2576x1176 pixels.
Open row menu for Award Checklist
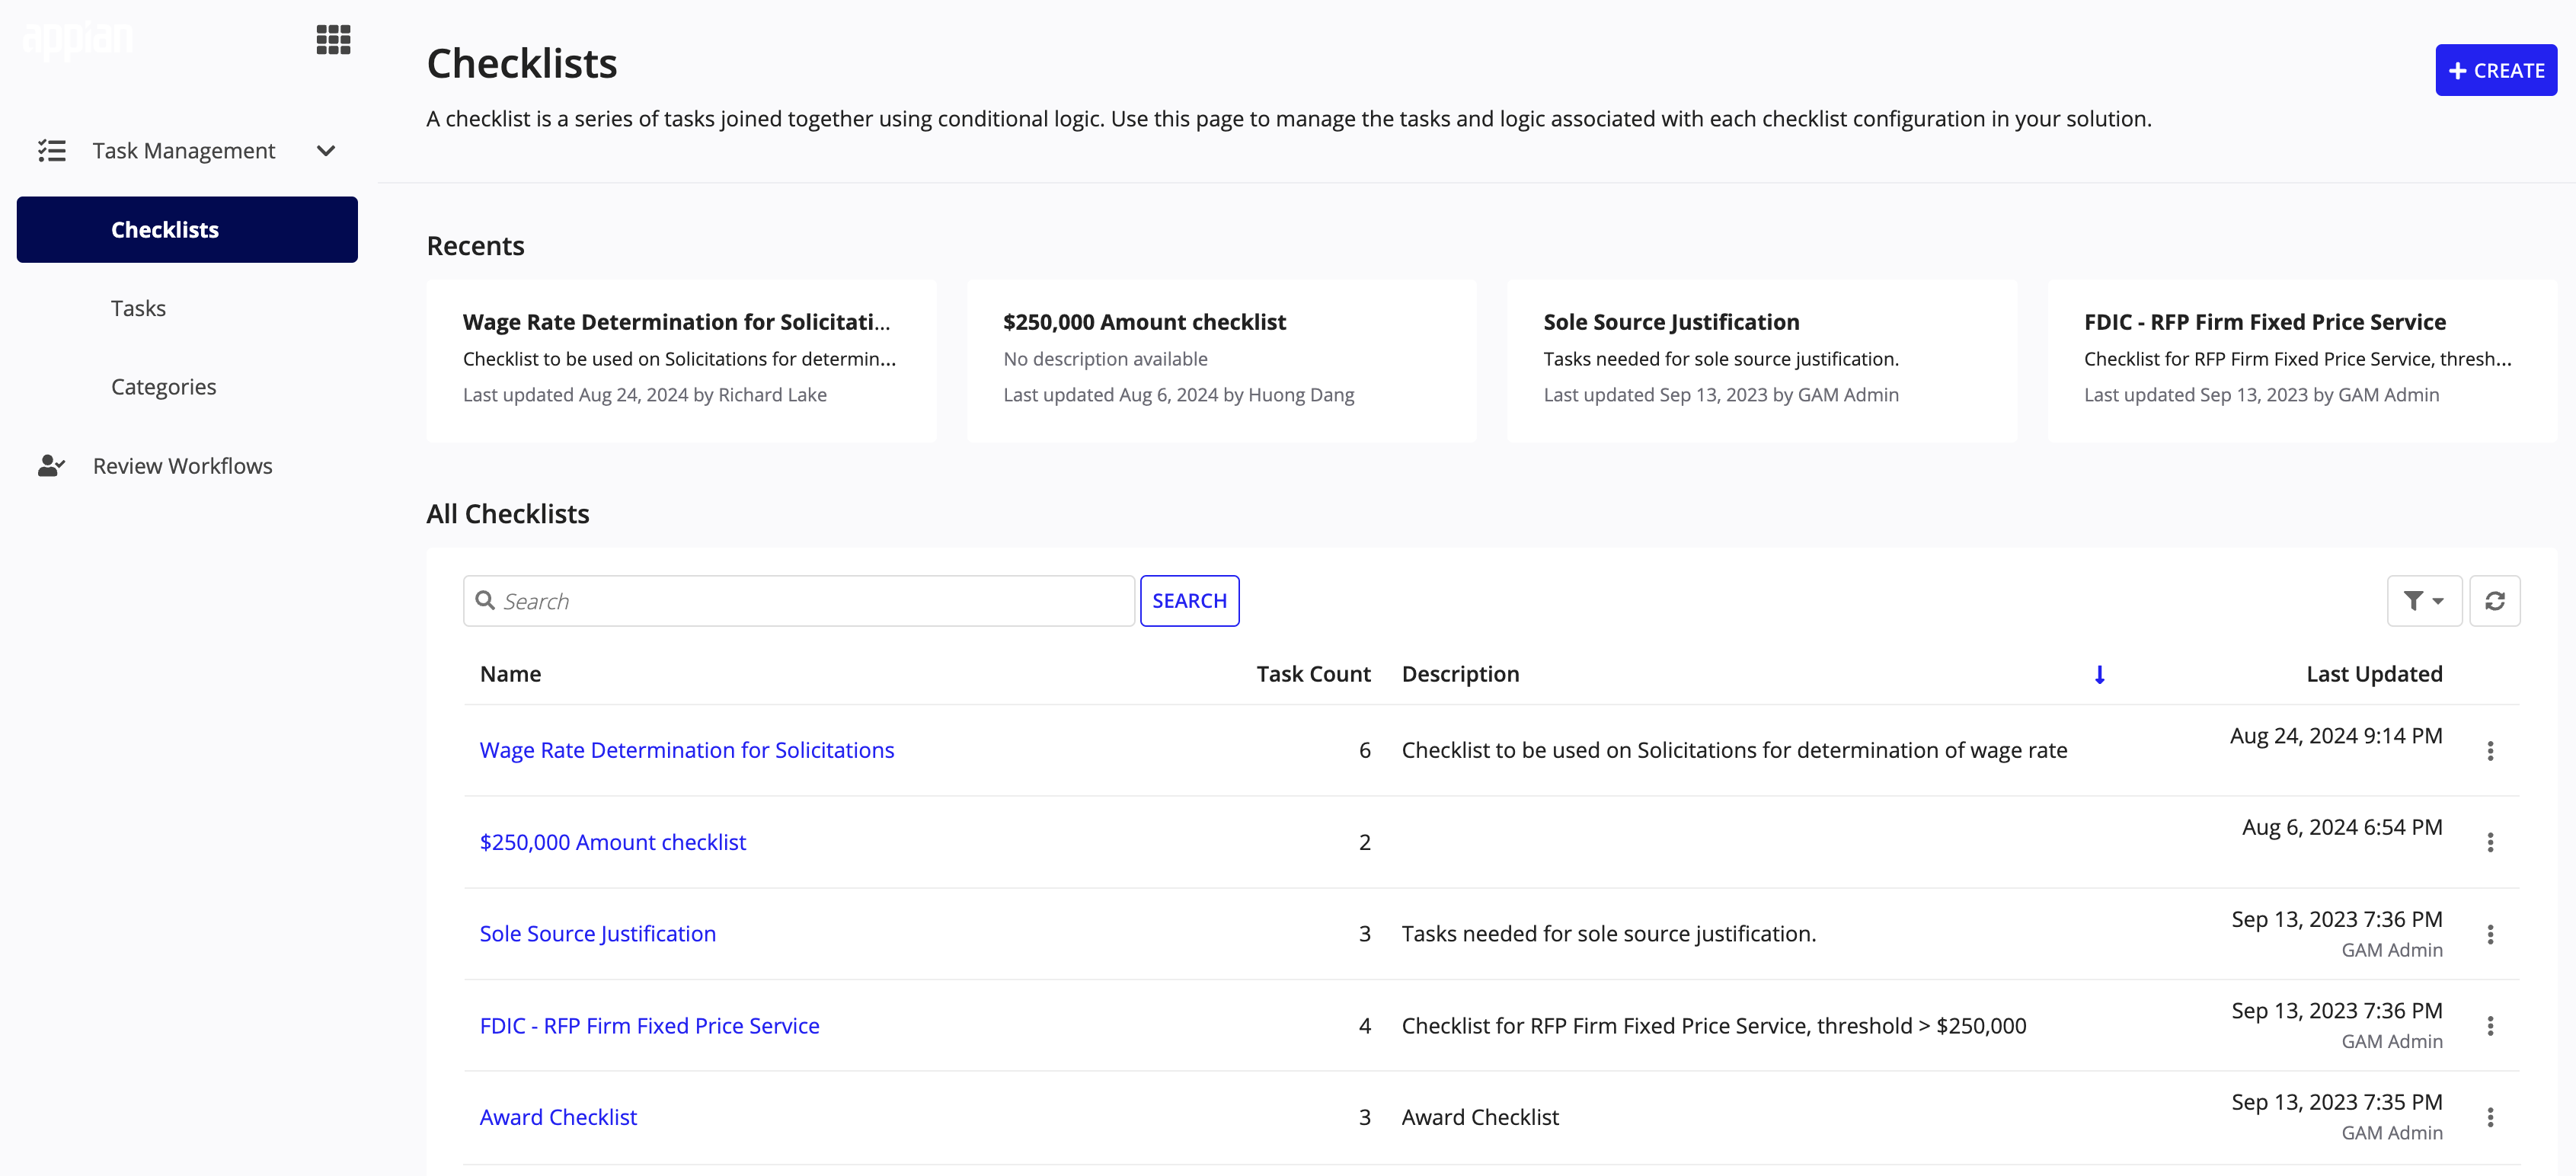click(2490, 1118)
